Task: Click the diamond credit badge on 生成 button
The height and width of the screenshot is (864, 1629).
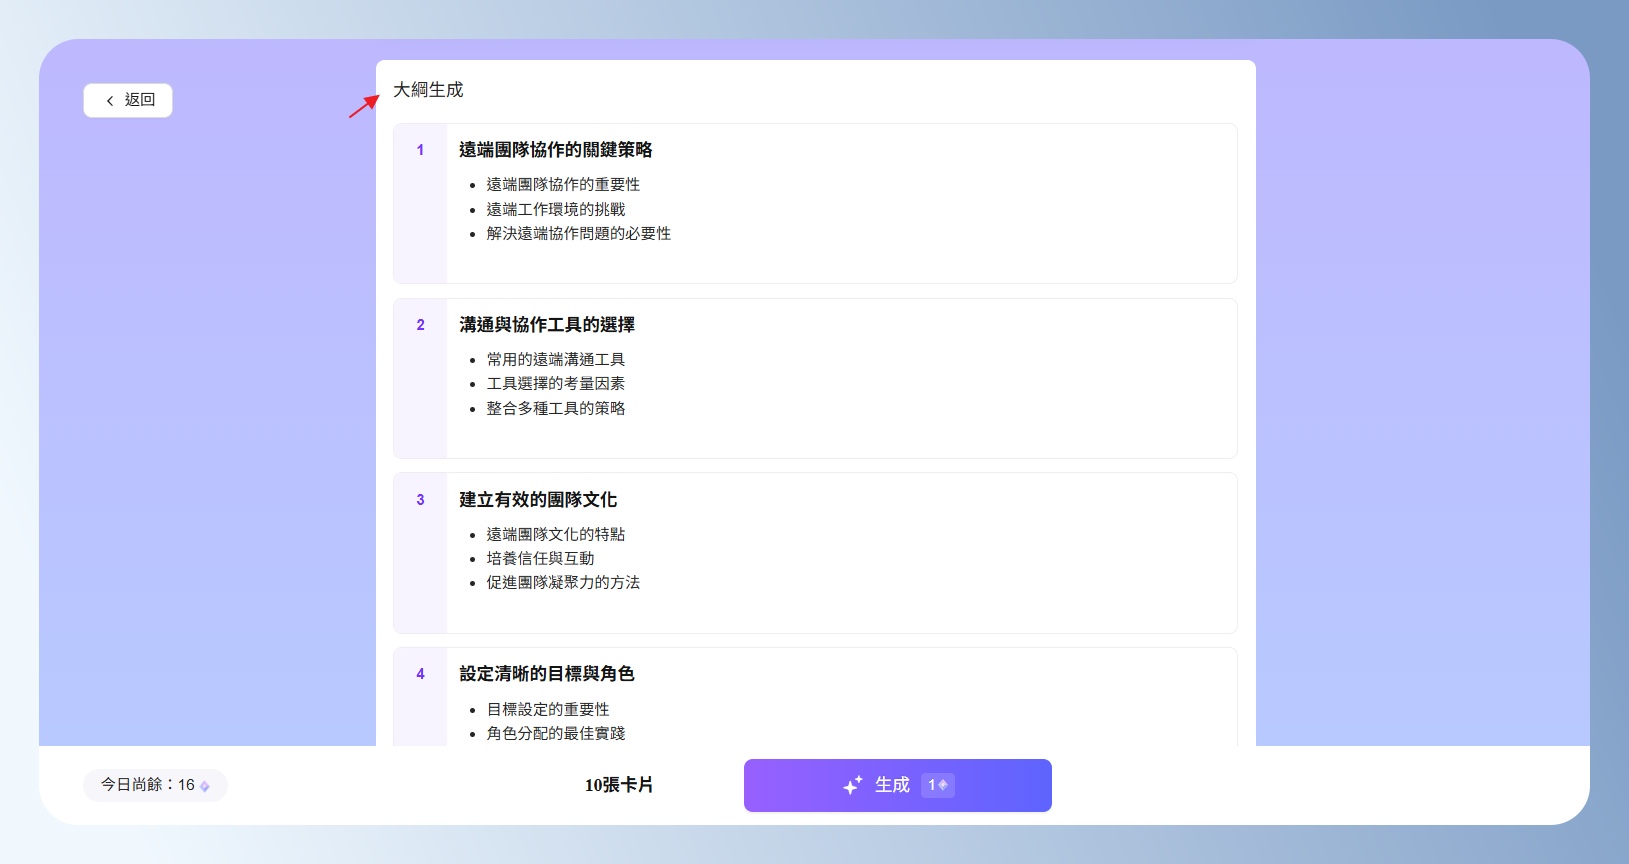Action: (937, 785)
